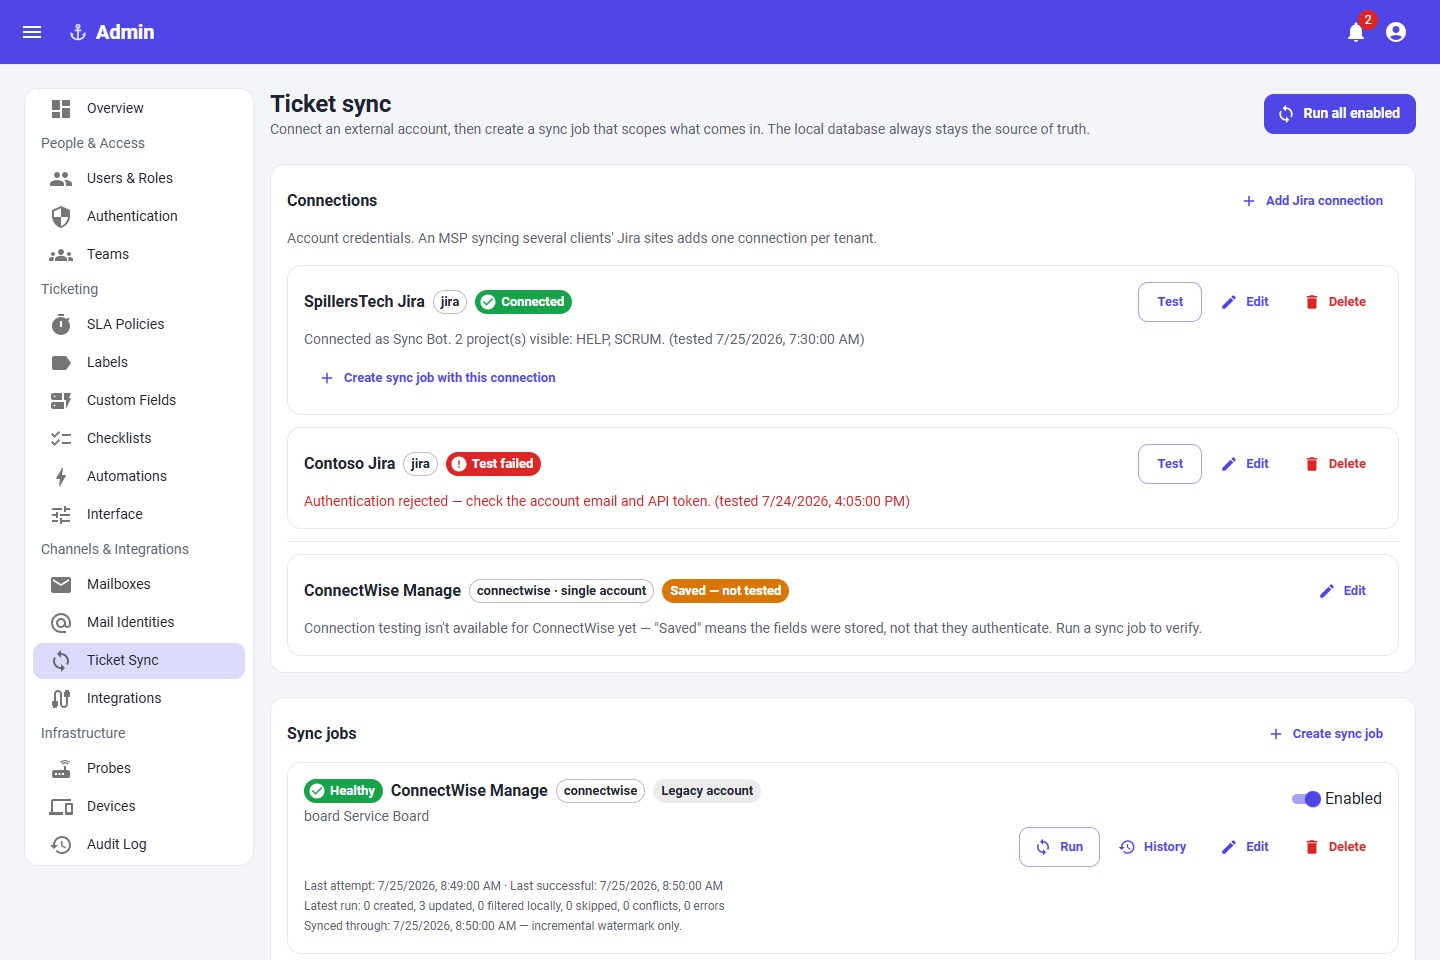Viewport: 1440px width, 960px height.
Task: Edit SpillersTech Jira connection
Action: coord(1245,302)
